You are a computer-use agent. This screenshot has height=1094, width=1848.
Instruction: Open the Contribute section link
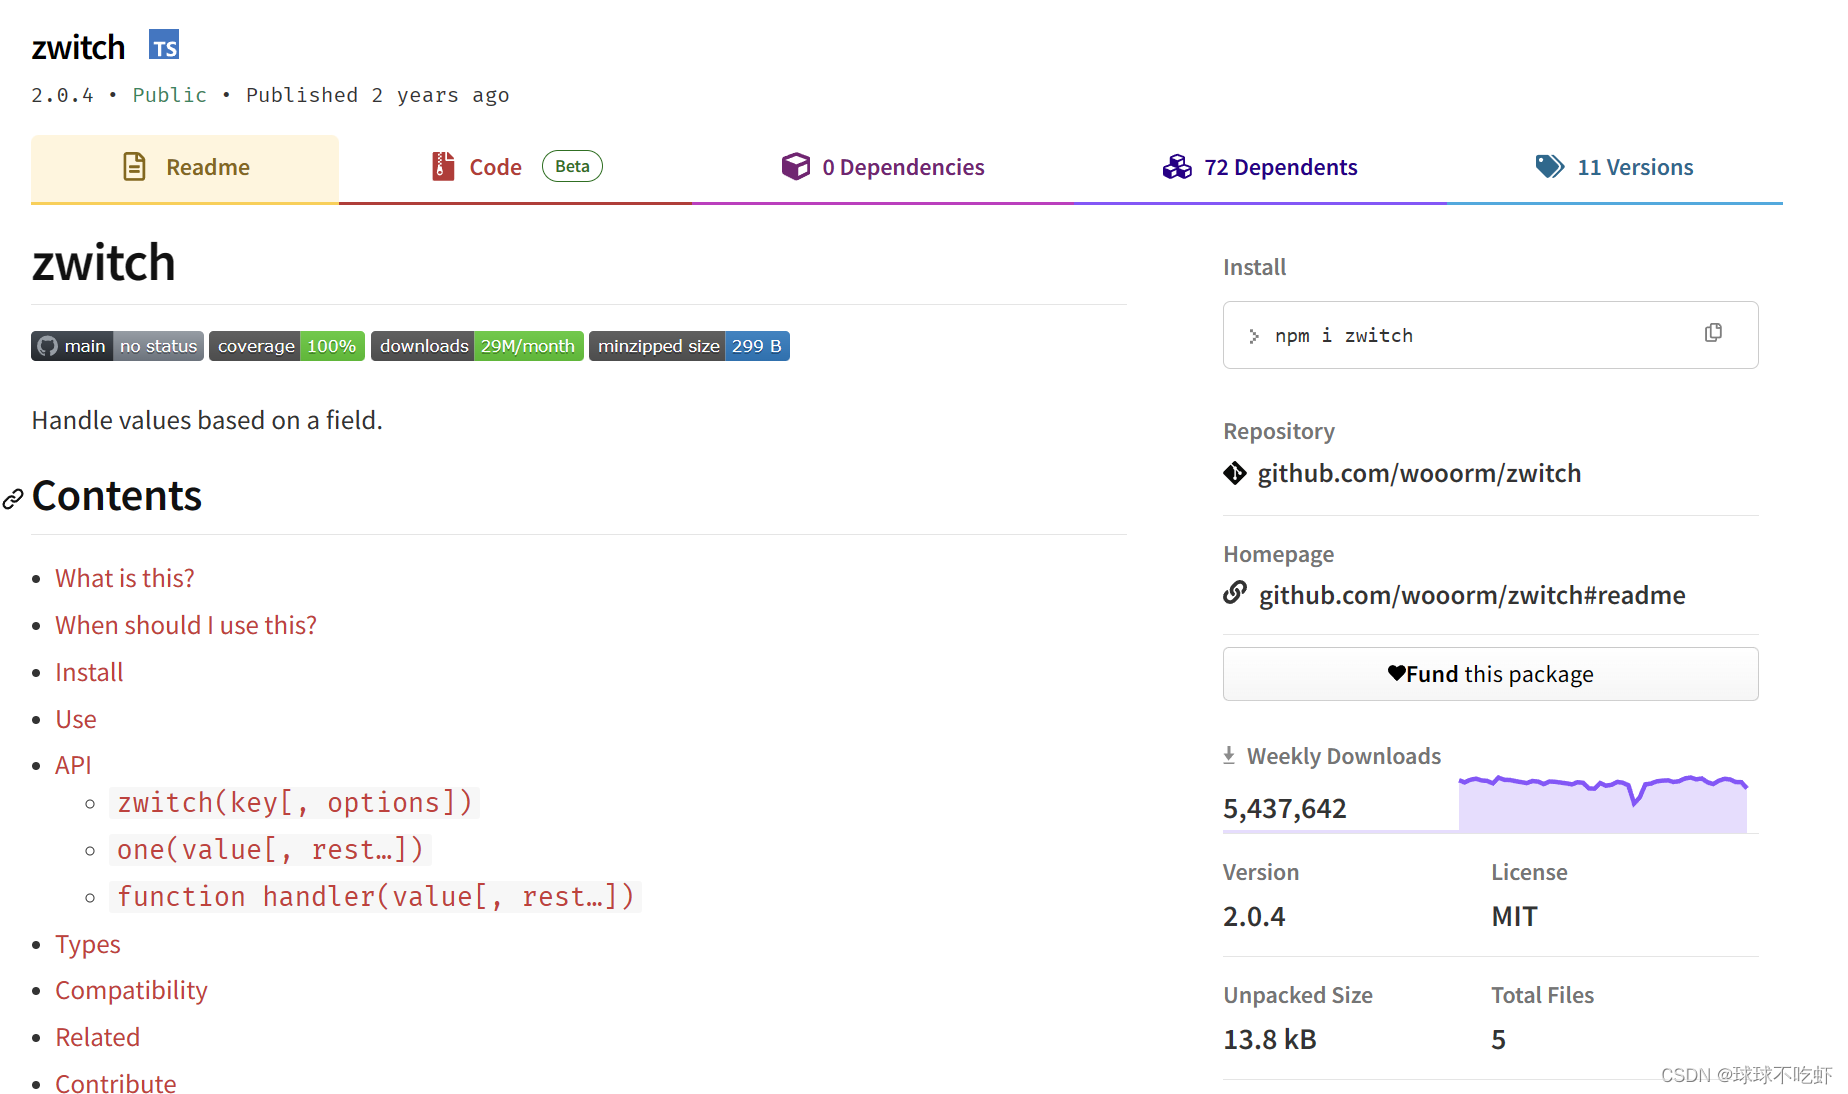coord(115,1083)
